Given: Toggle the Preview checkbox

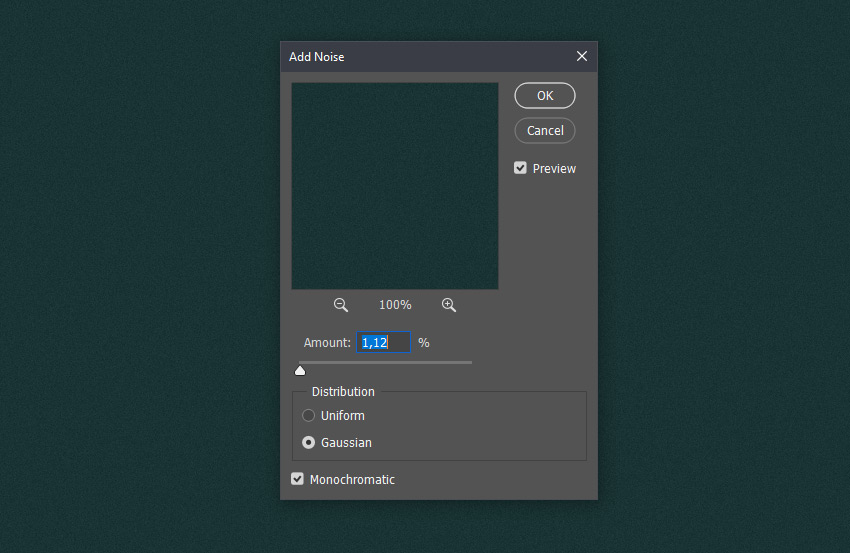Looking at the screenshot, I should click(520, 168).
